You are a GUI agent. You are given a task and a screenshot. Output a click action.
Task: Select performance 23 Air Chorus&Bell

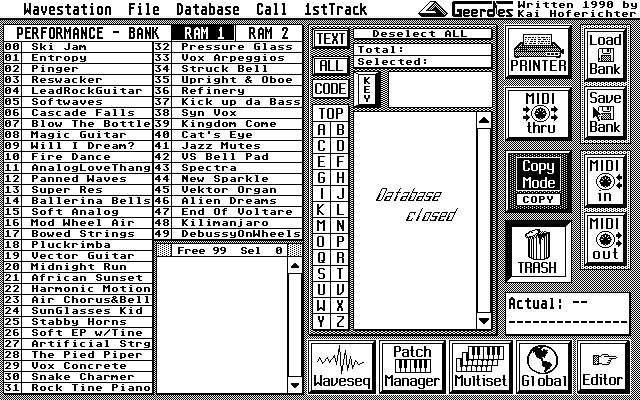tap(78, 300)
